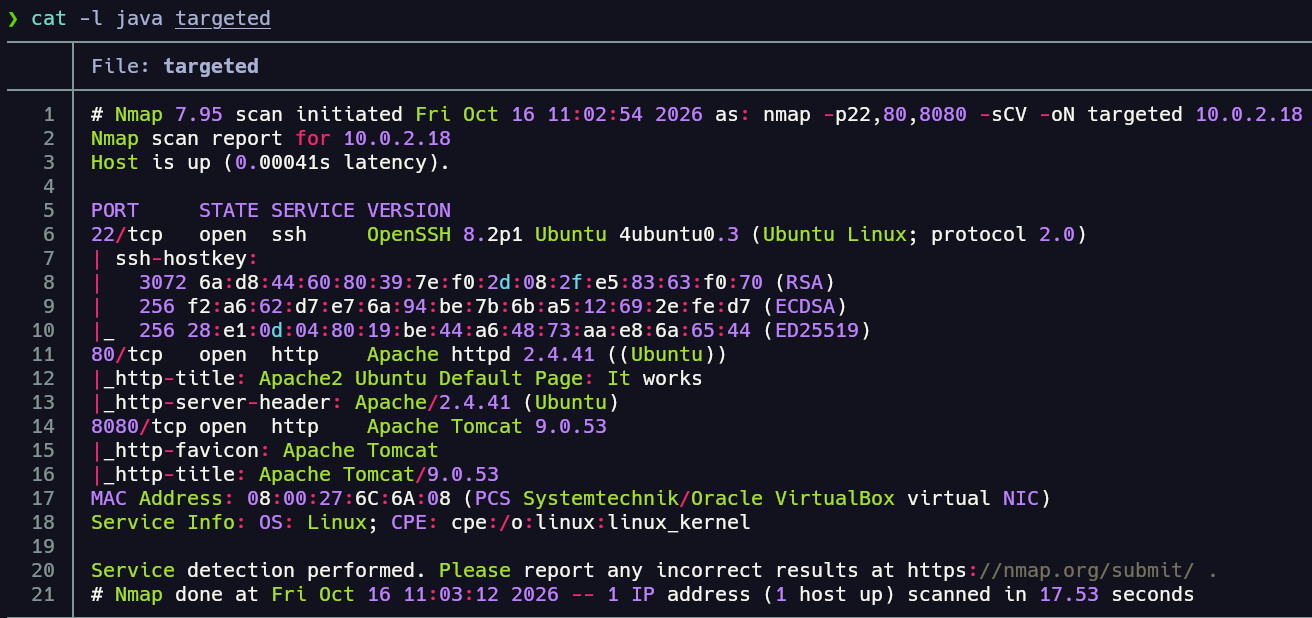Screen dimensions: 1312x618
Task: Open the https://nmap.org/submit/ link
Action: pos(1051,570)
